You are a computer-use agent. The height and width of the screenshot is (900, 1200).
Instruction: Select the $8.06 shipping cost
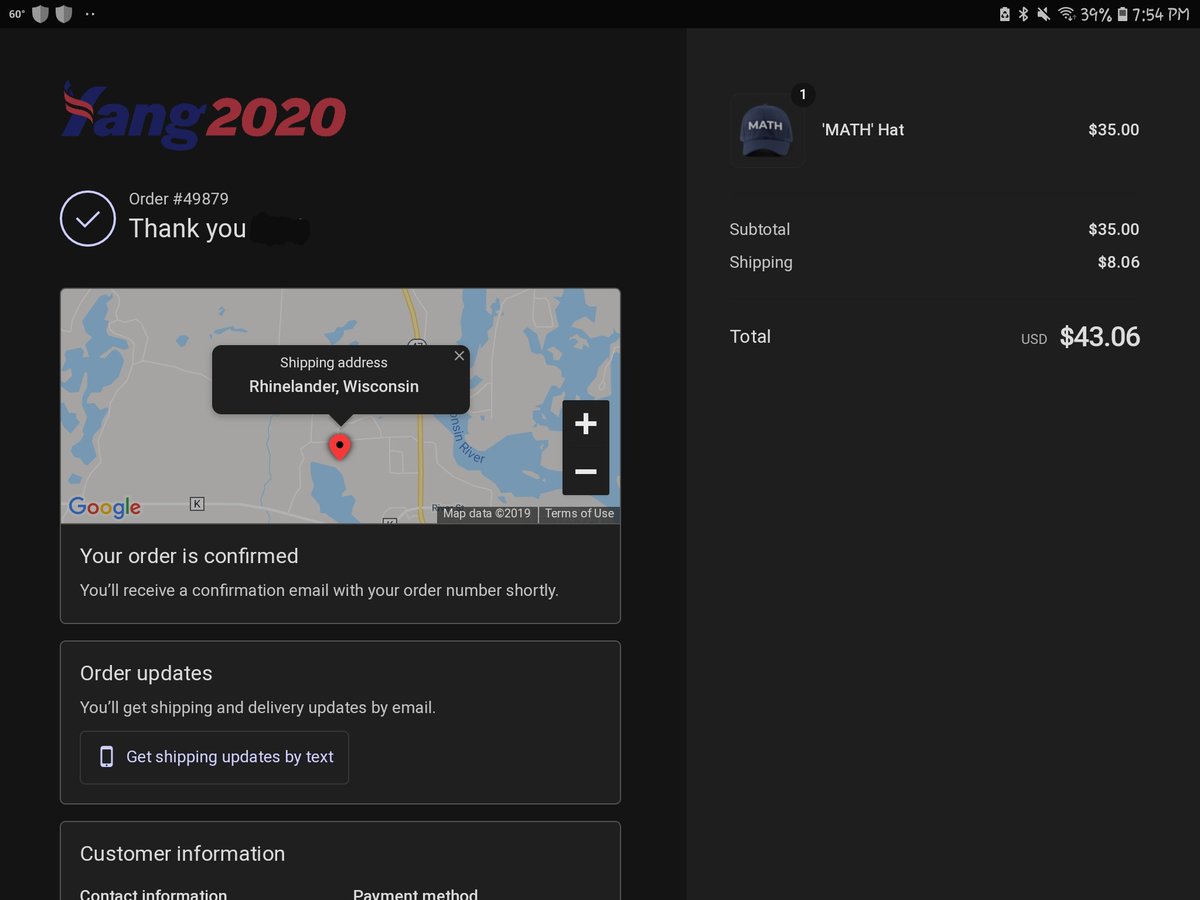[1119, 262]
